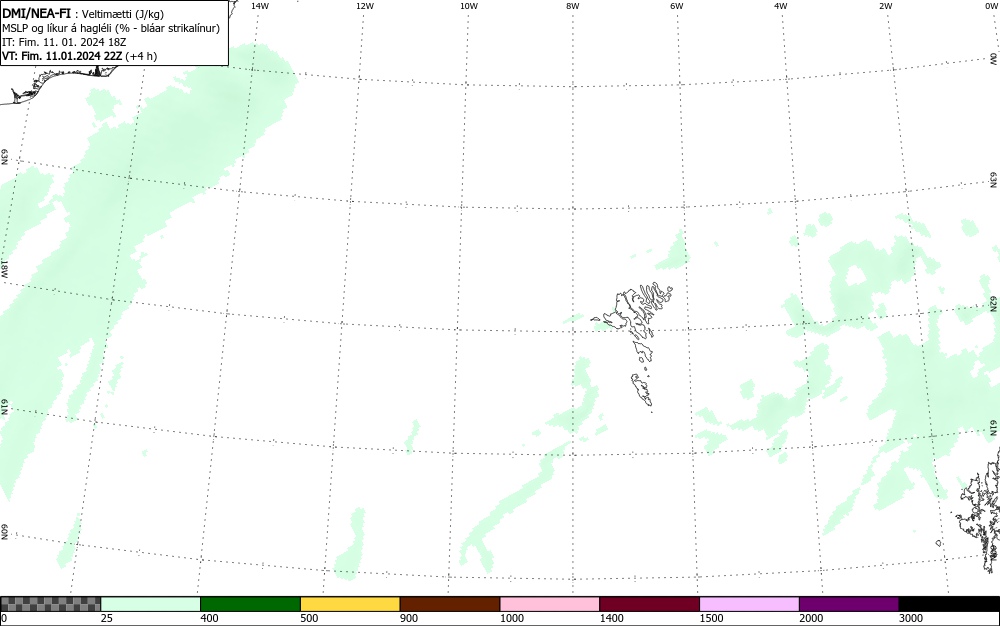The width and height of the screenshot is (1000, 626).
Task: Choose the purple 2000–3000 legend swatch
Action: coord(849,604)
